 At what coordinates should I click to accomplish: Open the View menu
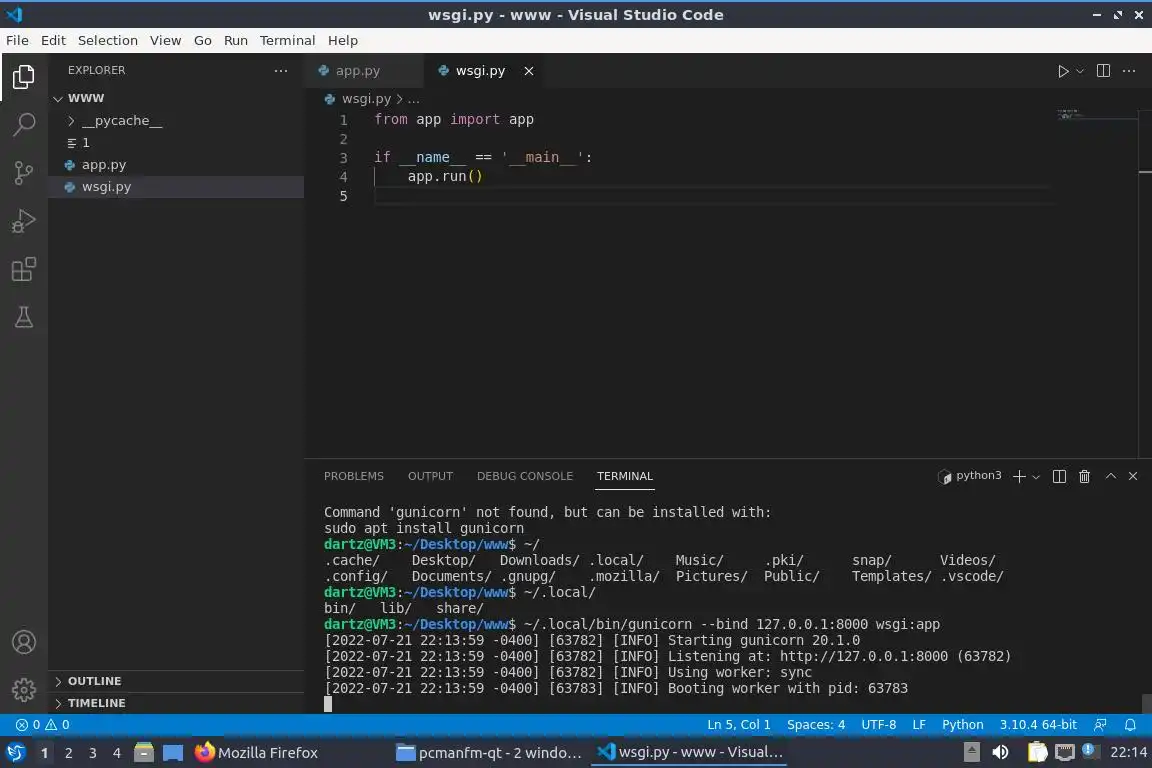click(165, 40)
